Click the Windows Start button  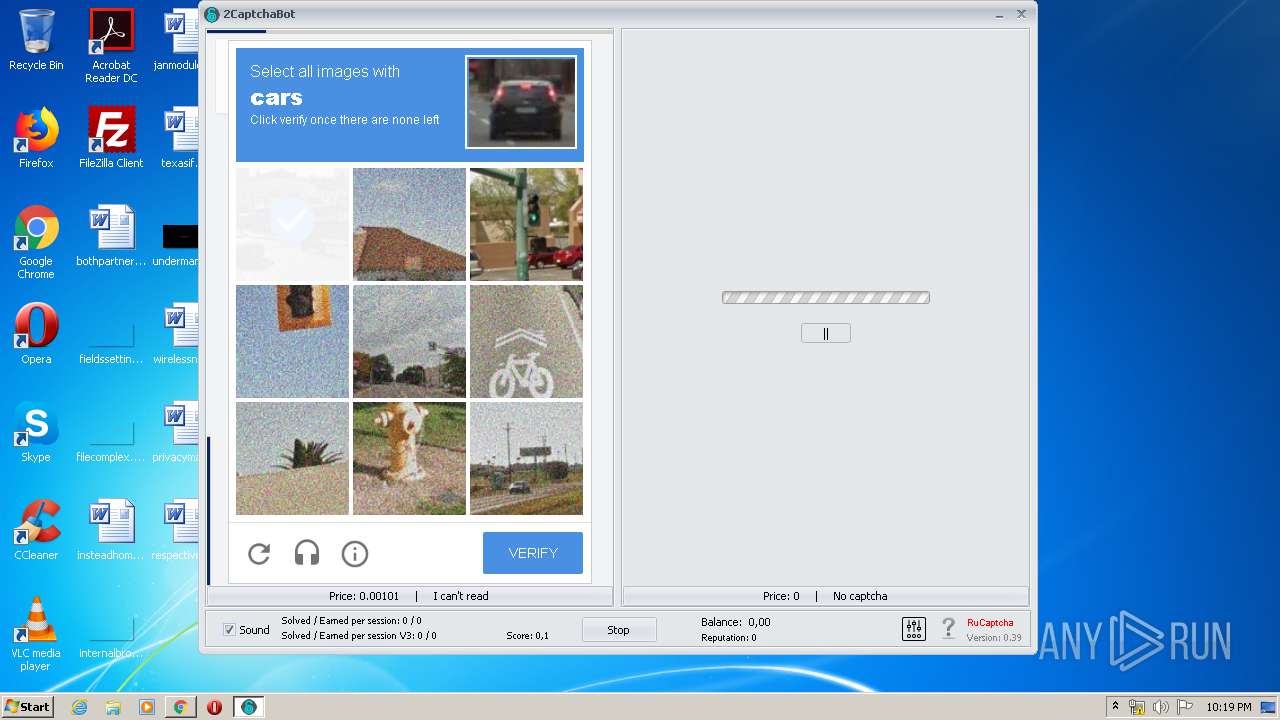click(x=27, y=707)
